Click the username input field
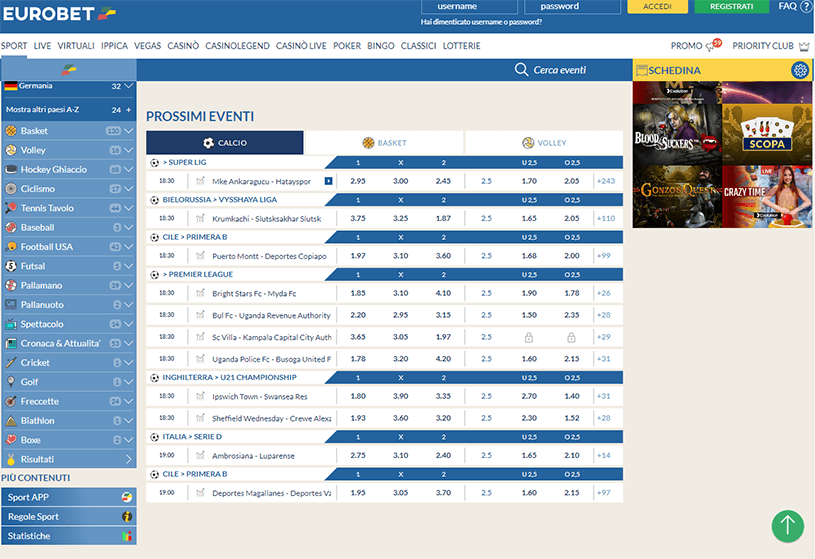This screenshot has width=815, height=559. click(469, 6)
